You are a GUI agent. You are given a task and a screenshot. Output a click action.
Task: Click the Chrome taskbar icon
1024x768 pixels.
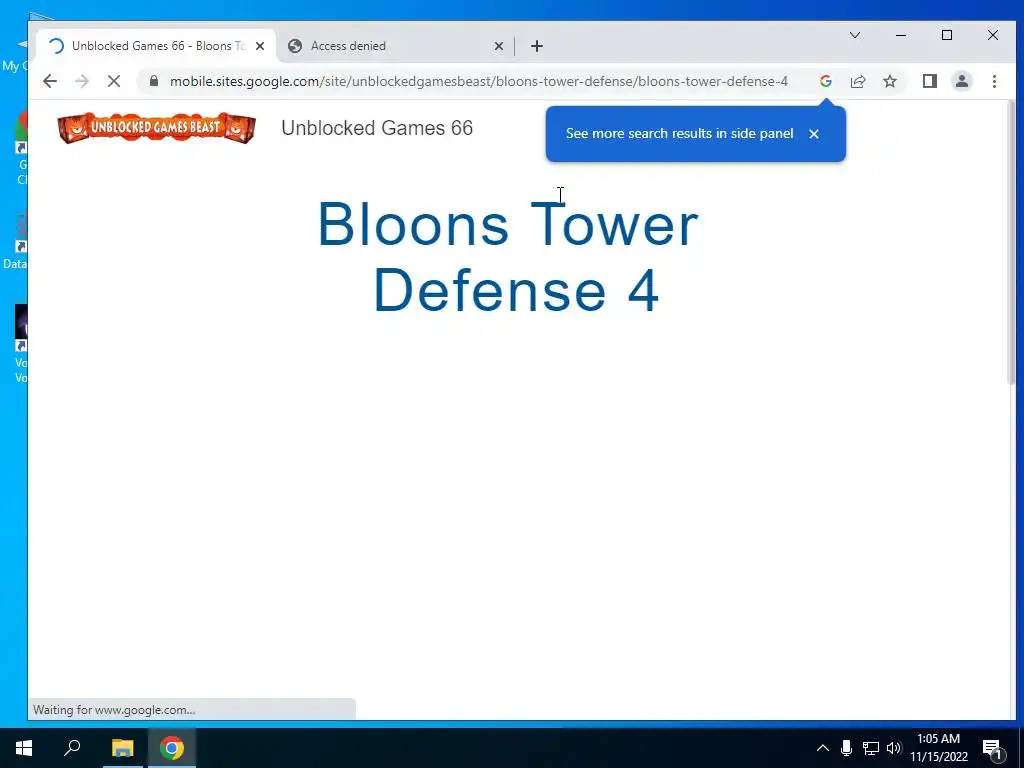tap(172, 748)
